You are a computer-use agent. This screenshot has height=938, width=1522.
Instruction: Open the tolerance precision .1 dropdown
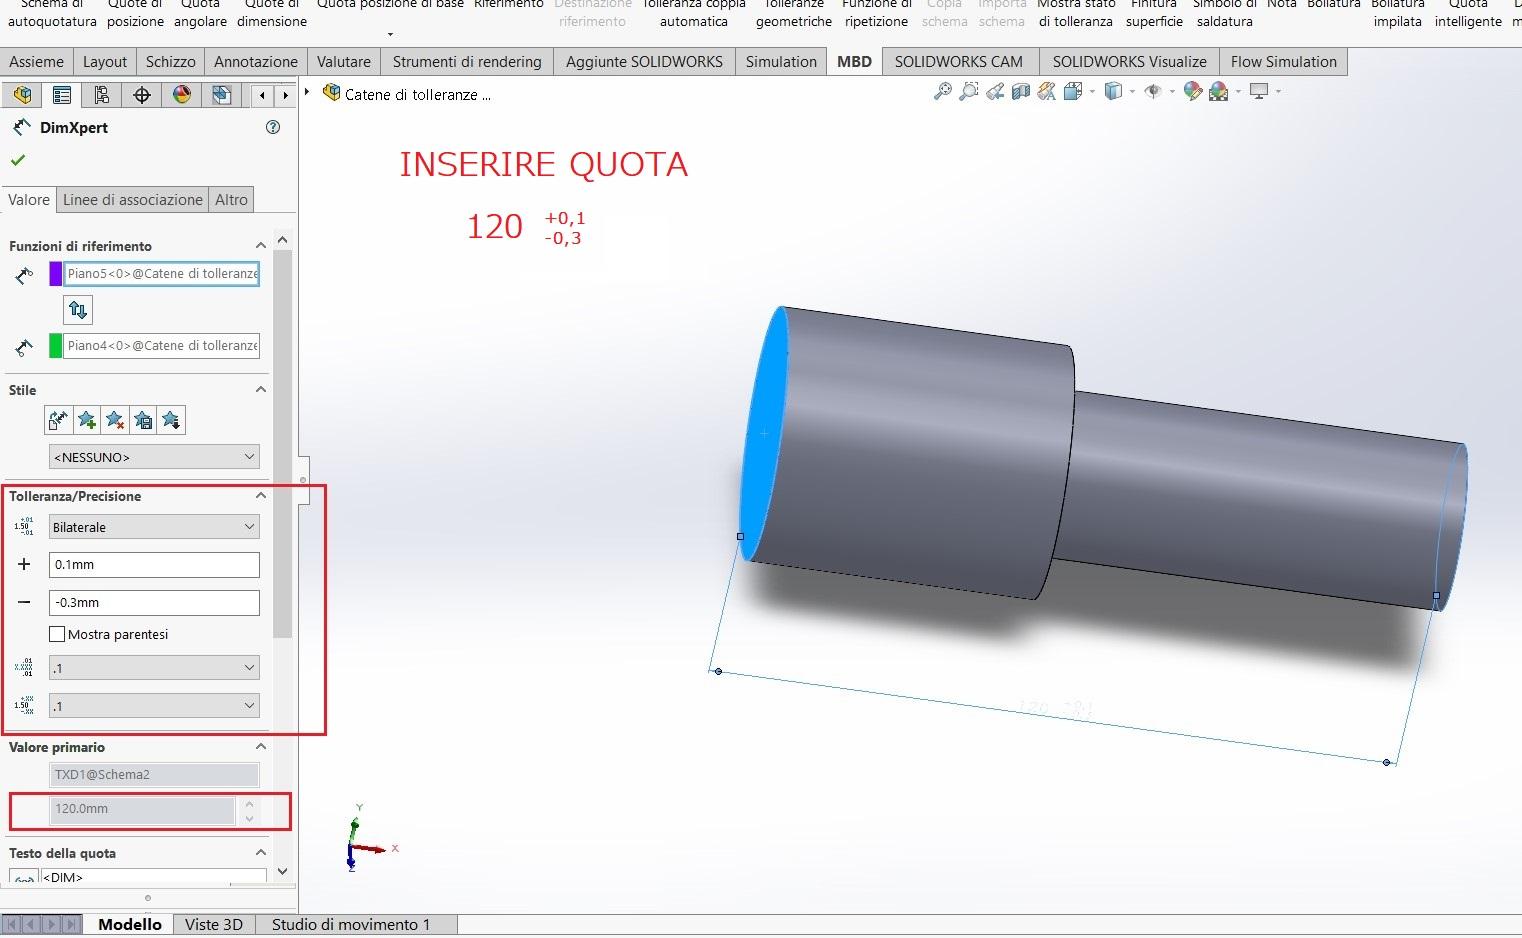154,706
